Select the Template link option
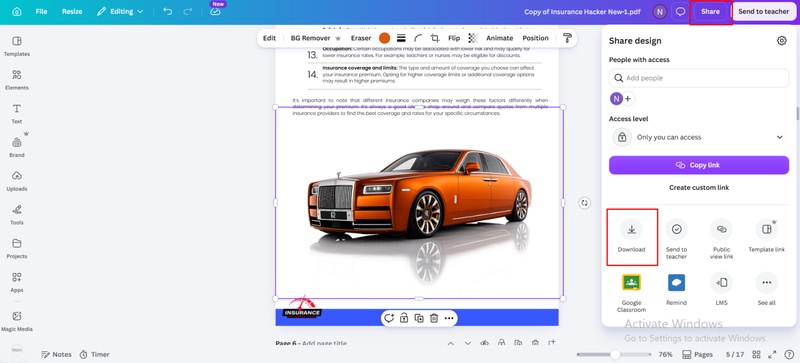 (766, 236)
